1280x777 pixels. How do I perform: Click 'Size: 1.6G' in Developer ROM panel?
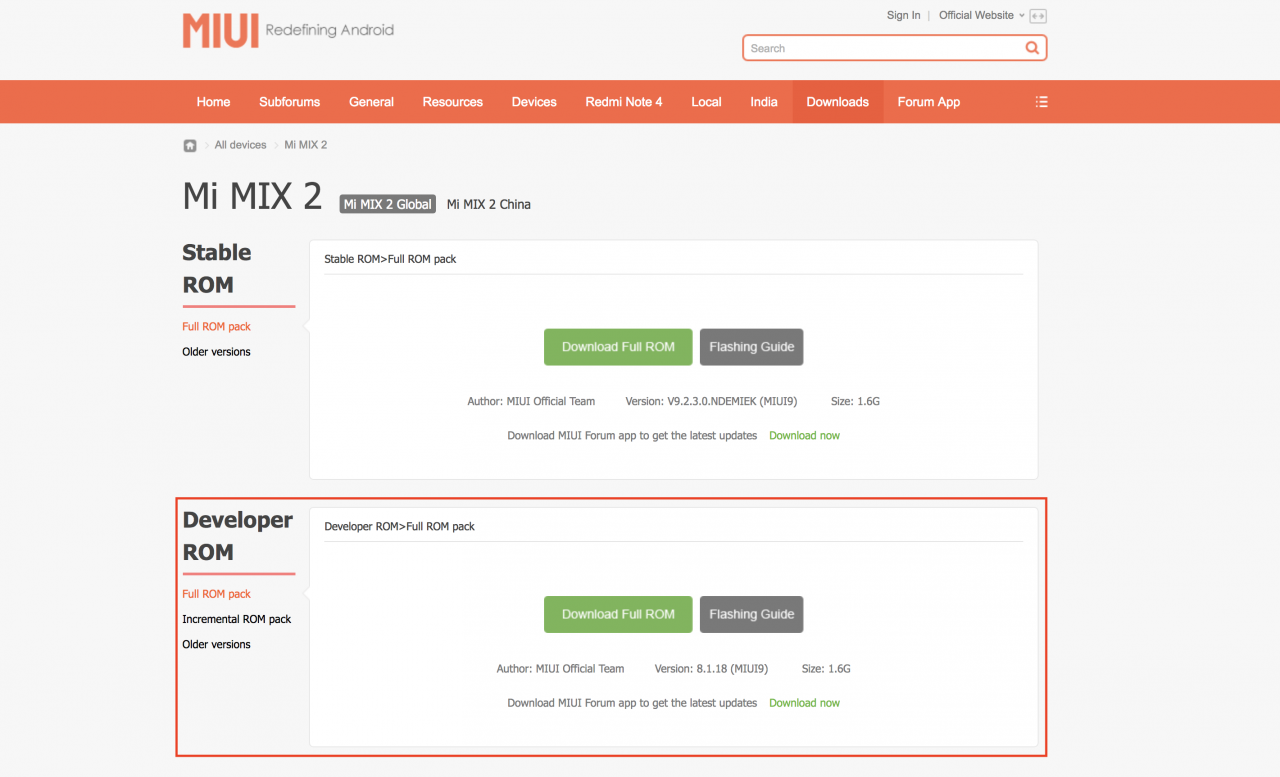click(826, 669)
